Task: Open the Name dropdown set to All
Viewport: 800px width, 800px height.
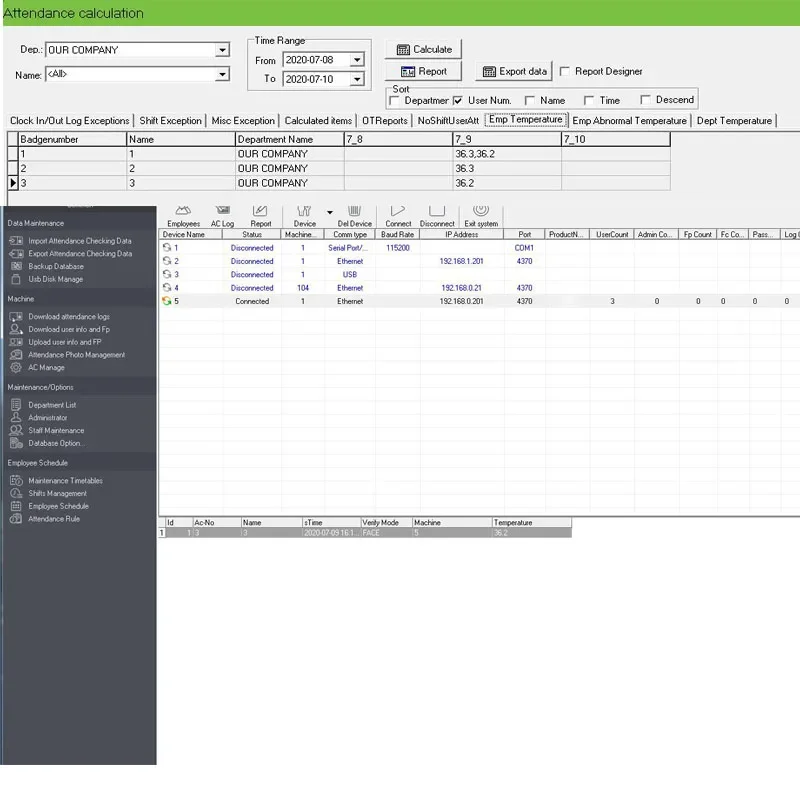Action: pos(222,74)
